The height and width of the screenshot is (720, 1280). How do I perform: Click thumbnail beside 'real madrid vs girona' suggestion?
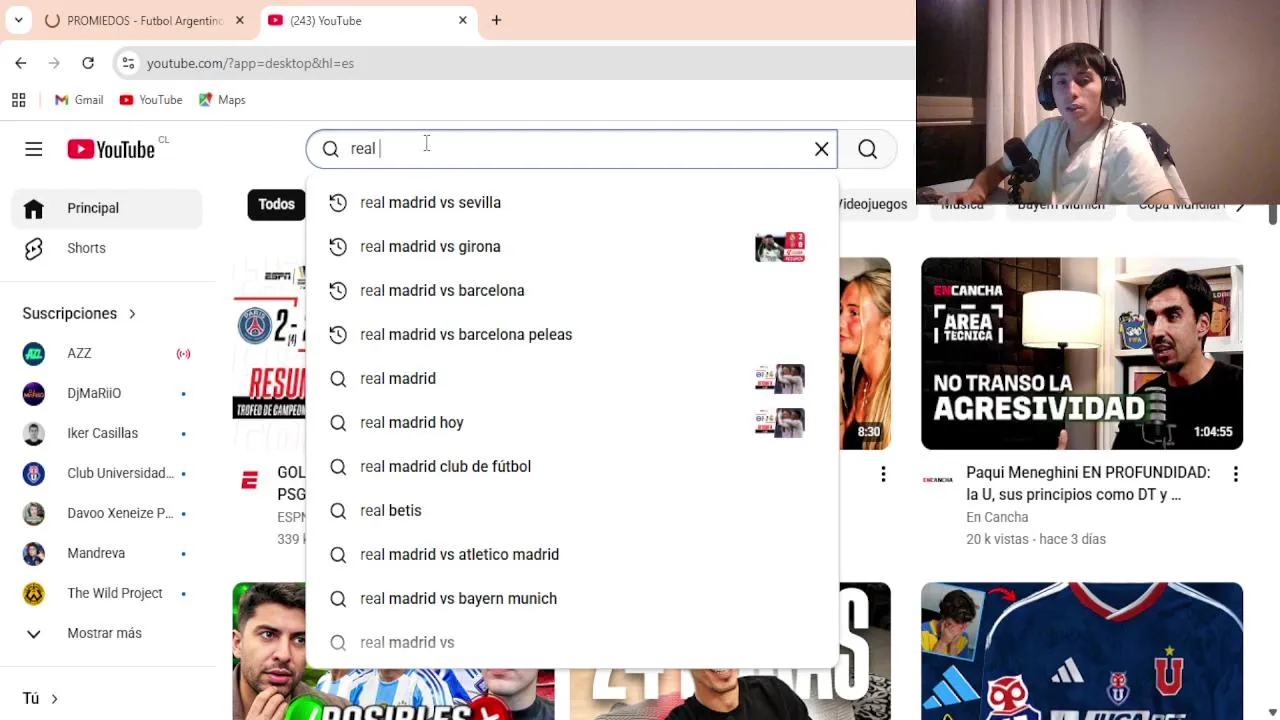coord(780,246)
